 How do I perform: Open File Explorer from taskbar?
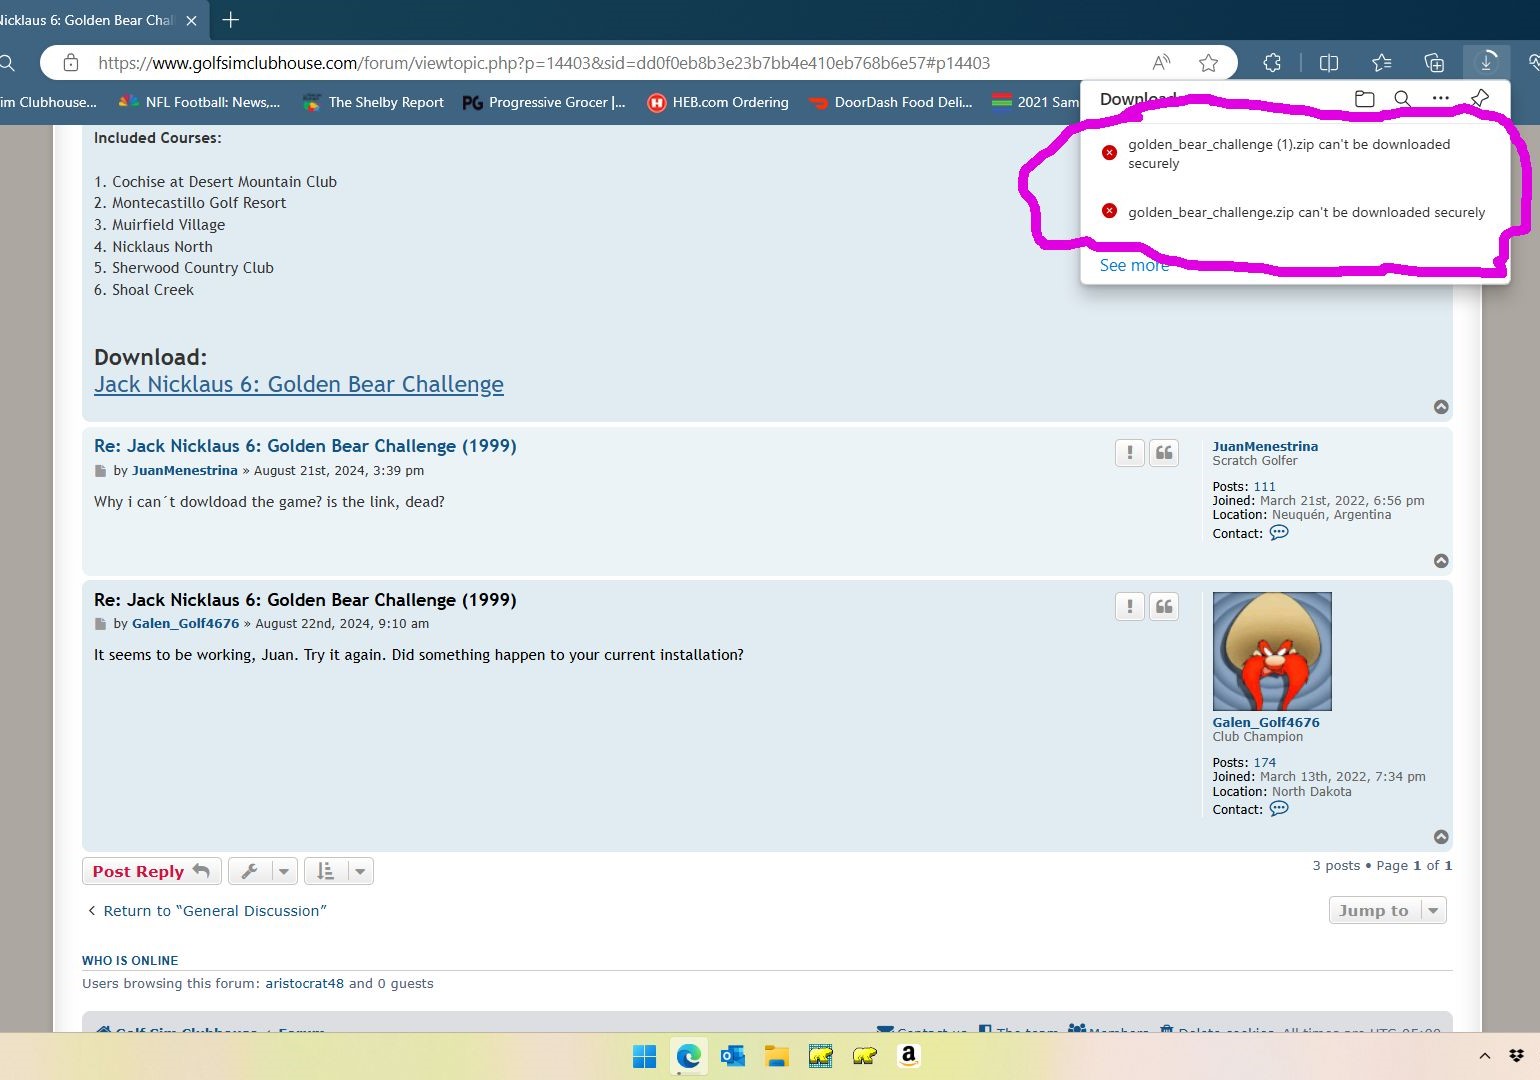(776, 1056)
